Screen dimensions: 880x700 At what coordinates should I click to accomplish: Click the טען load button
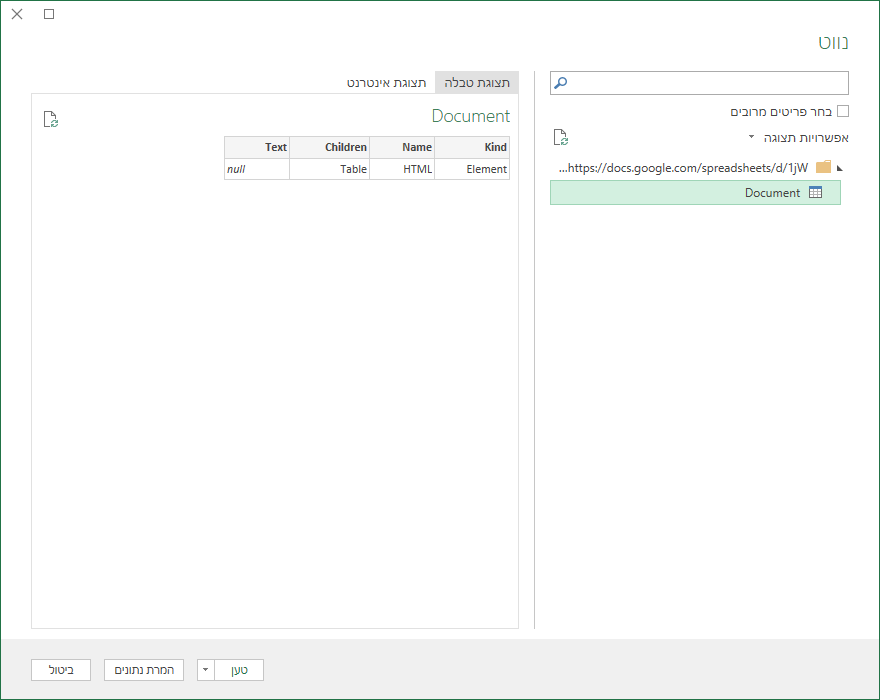pyautogui.click(x=239, y=670)
